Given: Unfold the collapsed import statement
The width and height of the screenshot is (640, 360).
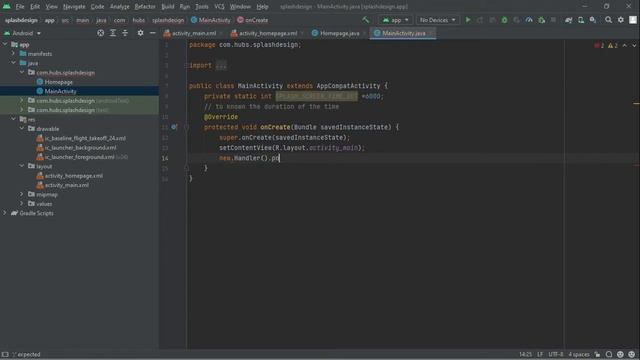Looking at the screenshot, I should [x=221, y=65].
